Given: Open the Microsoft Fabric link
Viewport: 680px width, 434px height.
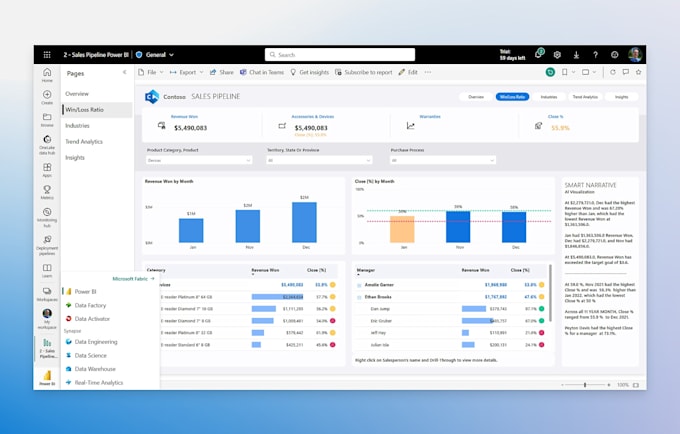Looking at the screenshot, I should click(x=133, y=279).
